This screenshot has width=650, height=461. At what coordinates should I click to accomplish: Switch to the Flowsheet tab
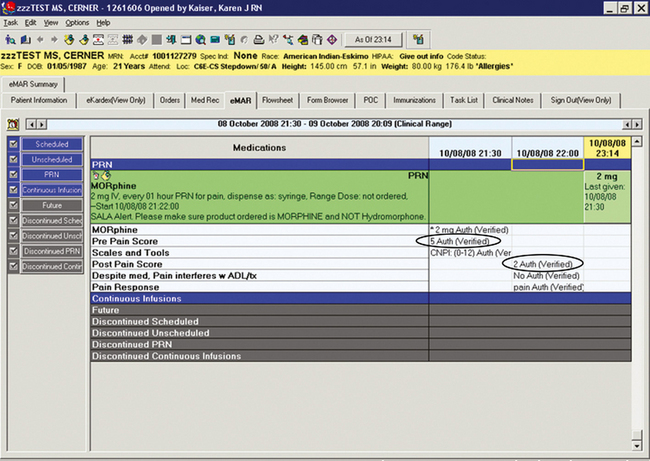(x=277, y=100)
